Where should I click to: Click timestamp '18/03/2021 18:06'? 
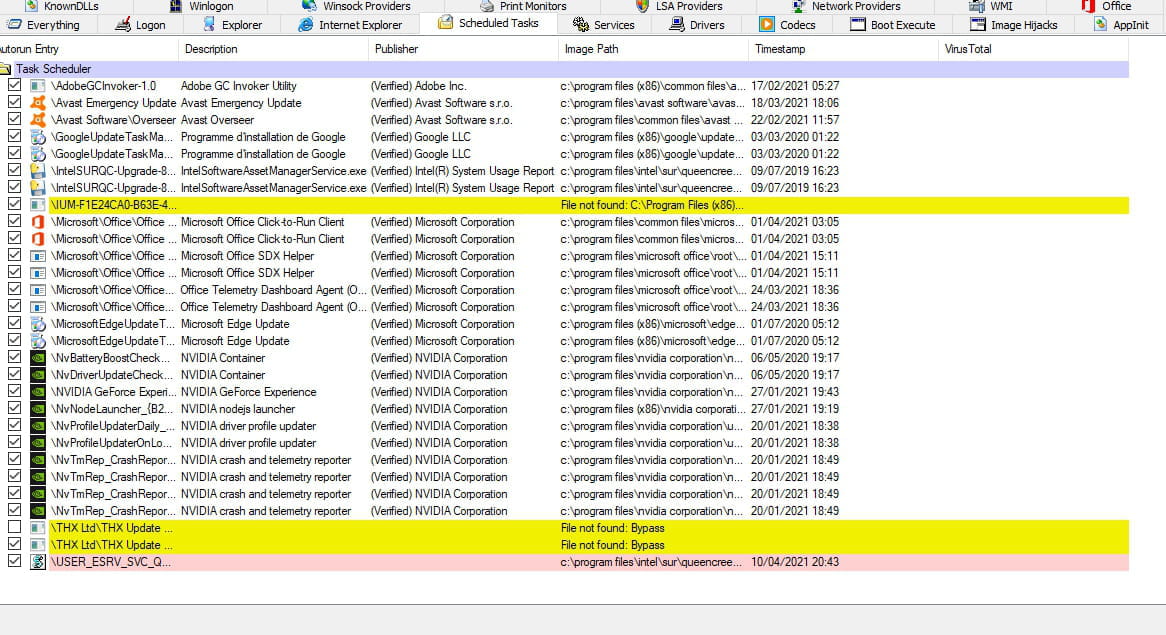(x=795, y=103)
